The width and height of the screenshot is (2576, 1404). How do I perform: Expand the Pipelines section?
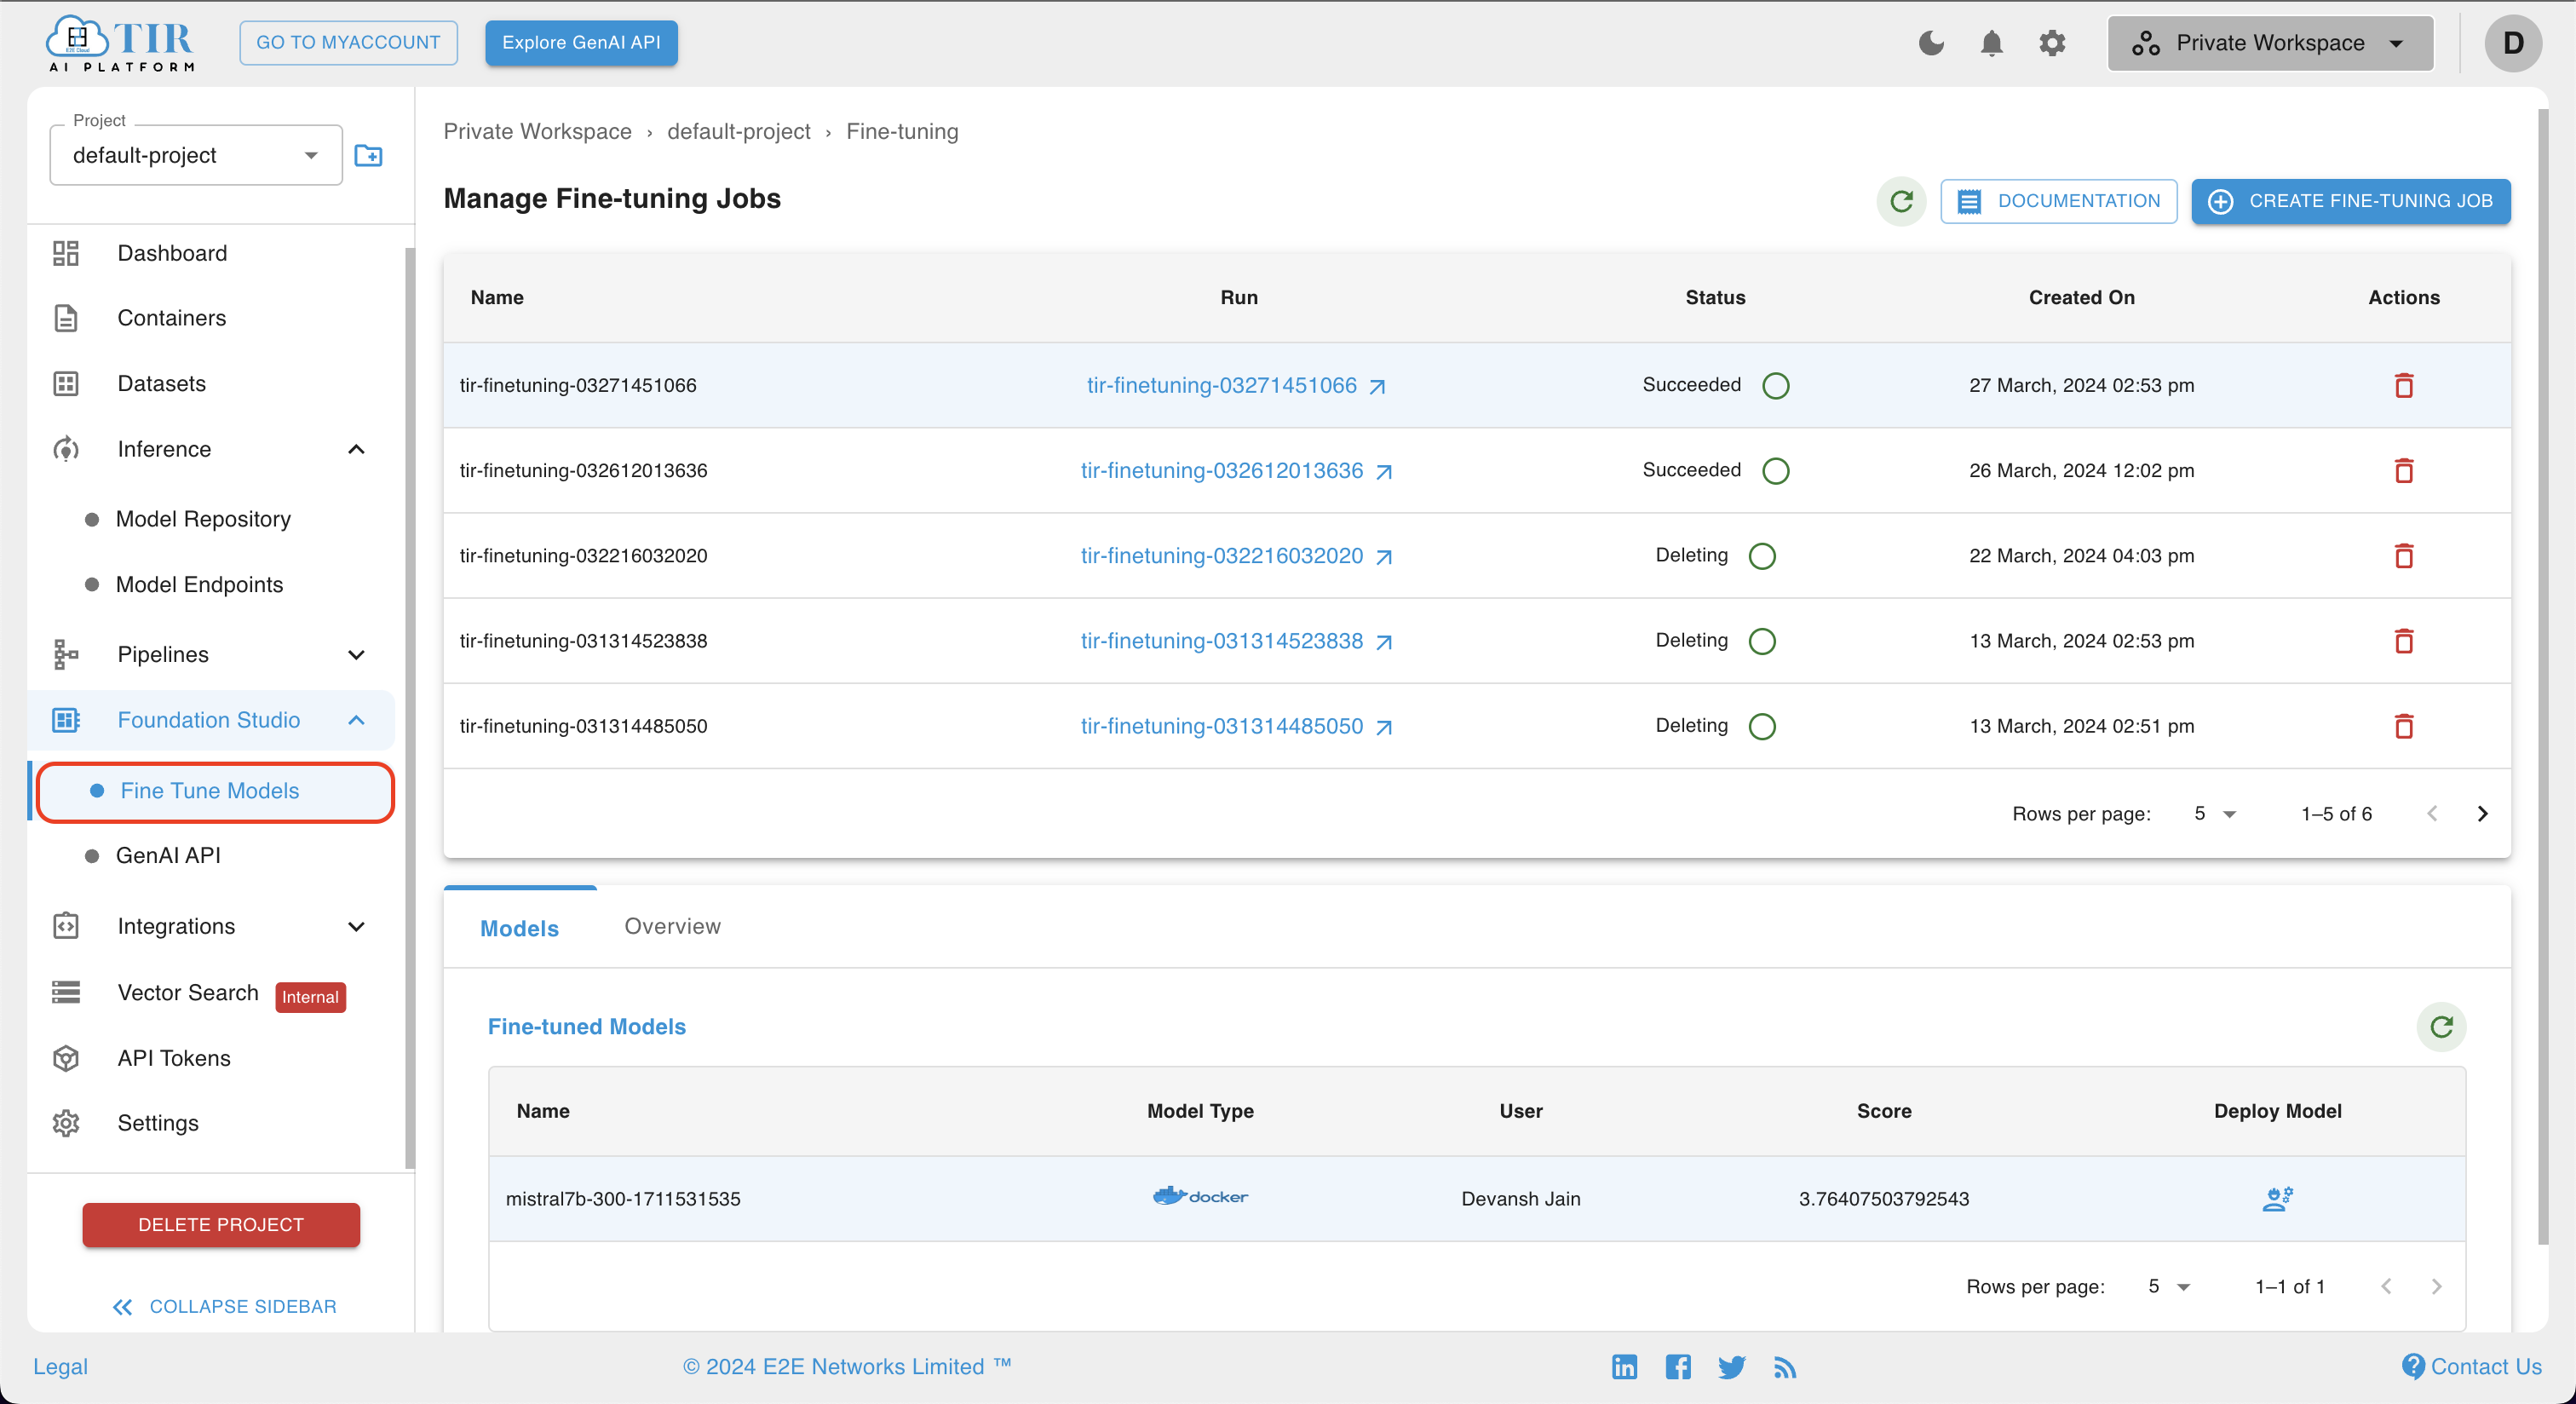(356, 654)
